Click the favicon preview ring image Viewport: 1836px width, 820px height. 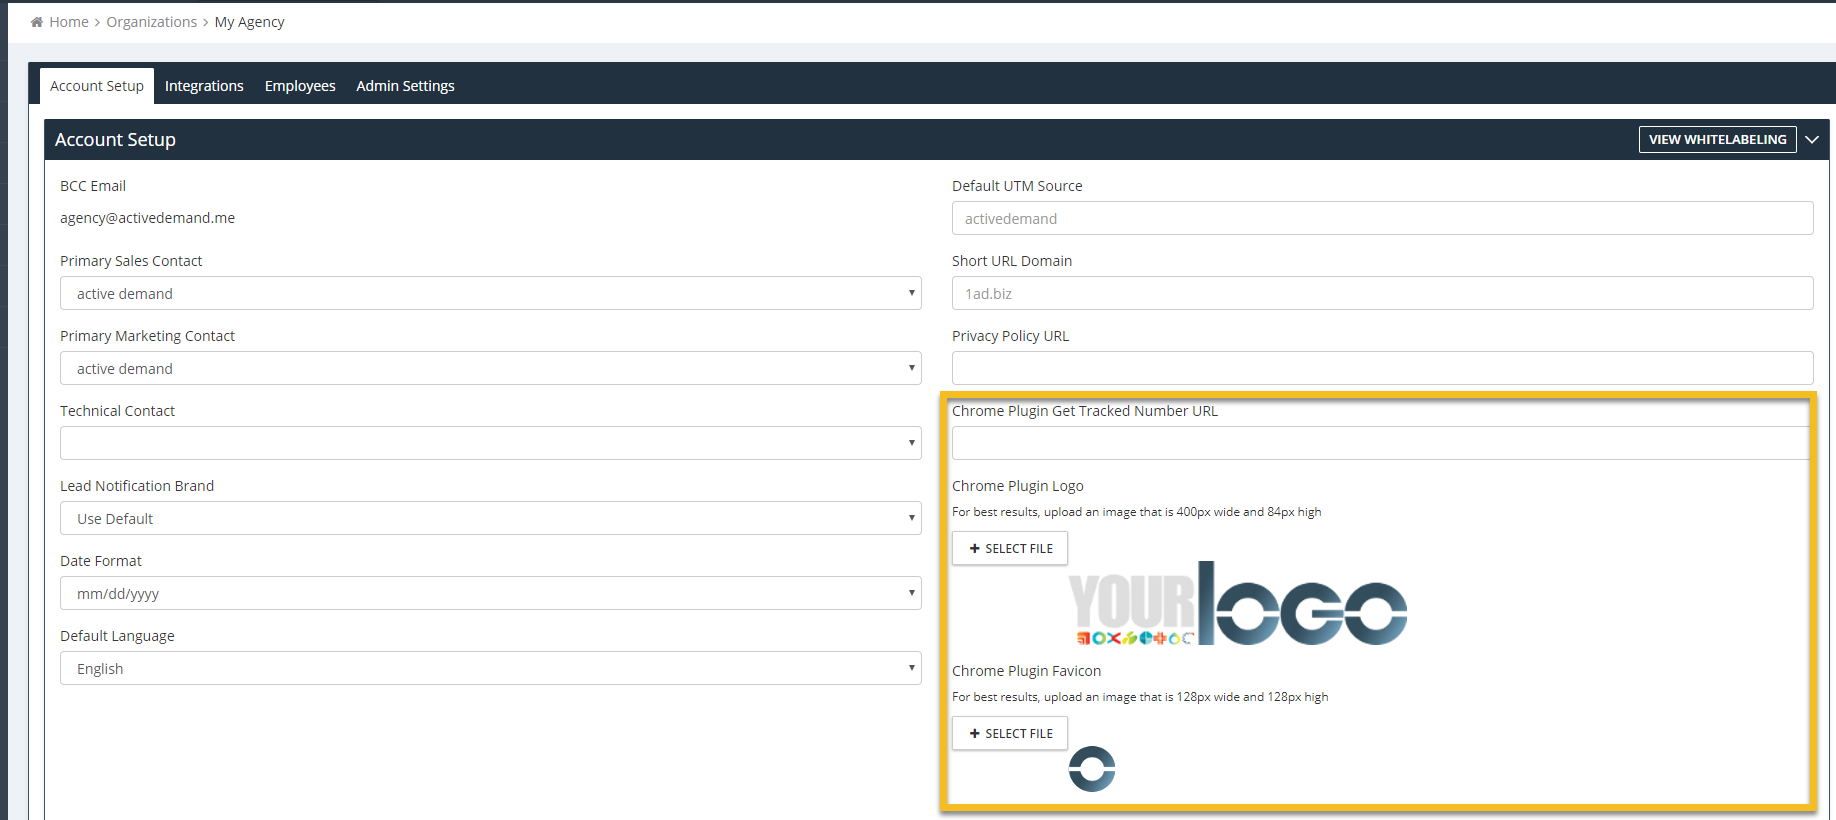[1092, 769]
